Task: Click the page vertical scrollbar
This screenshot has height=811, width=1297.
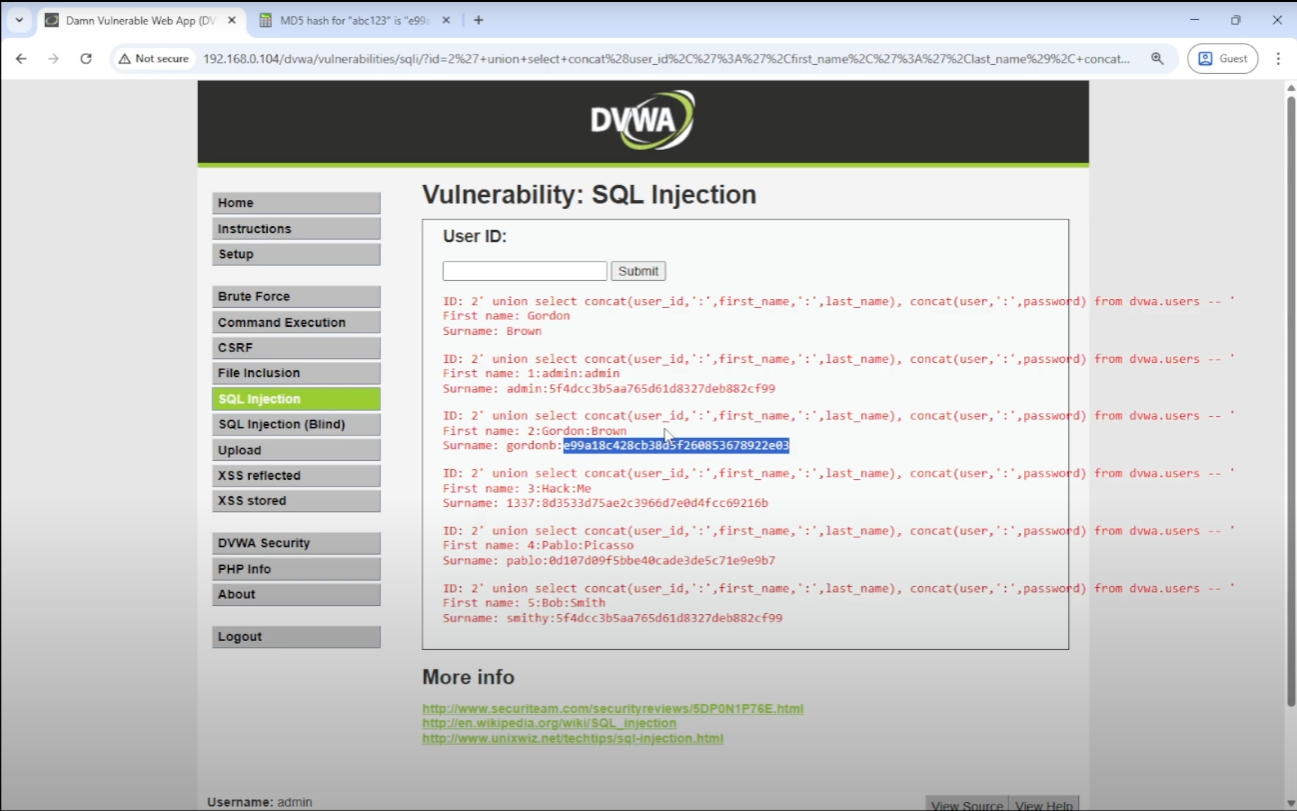Action: (1289, 400)
